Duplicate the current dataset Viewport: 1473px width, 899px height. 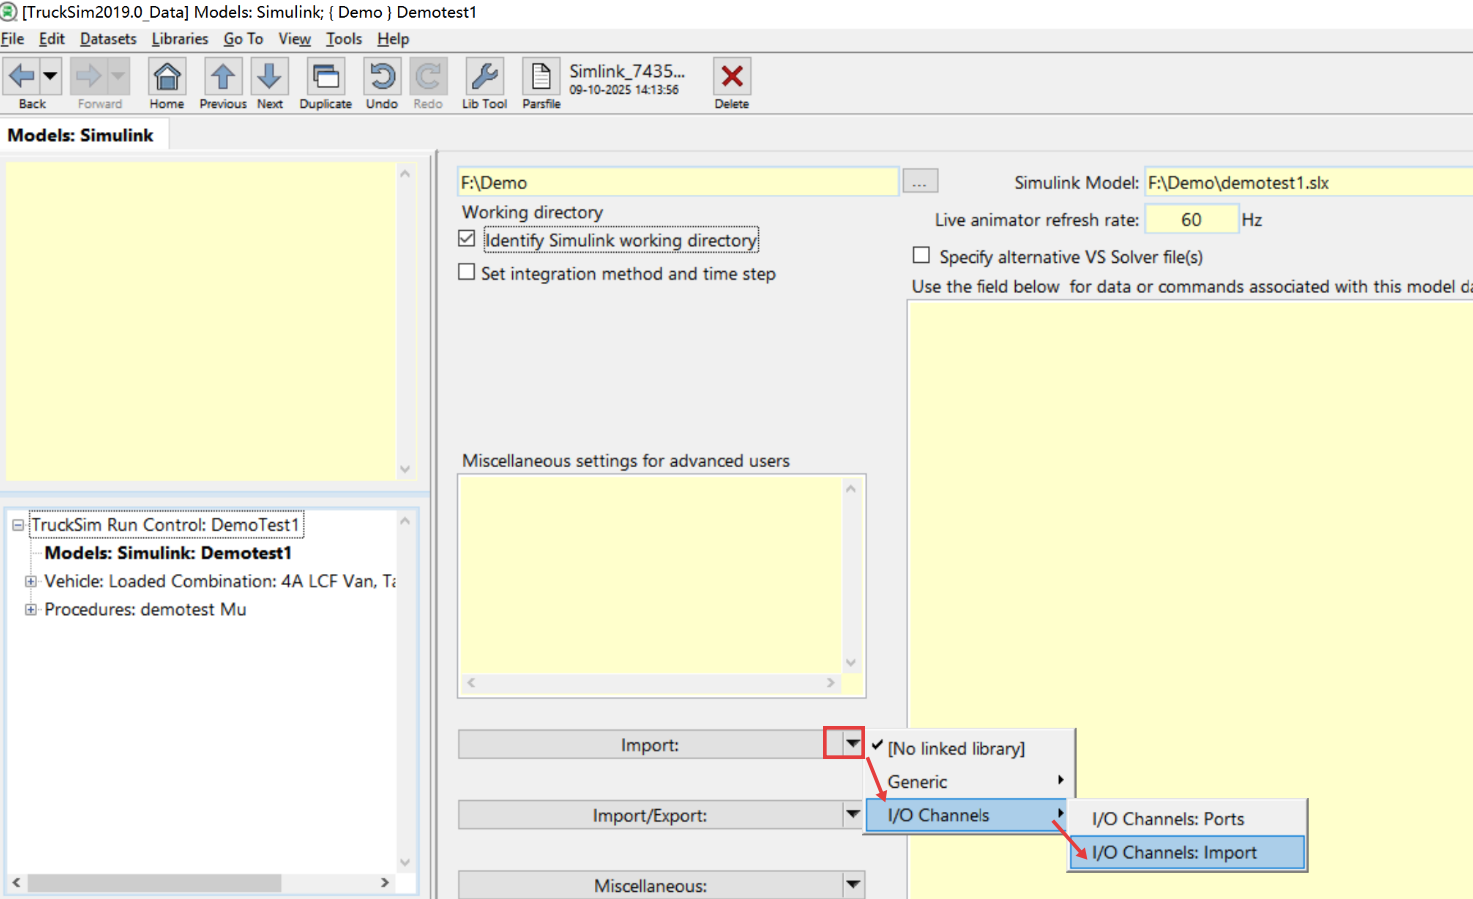(325, 76)
